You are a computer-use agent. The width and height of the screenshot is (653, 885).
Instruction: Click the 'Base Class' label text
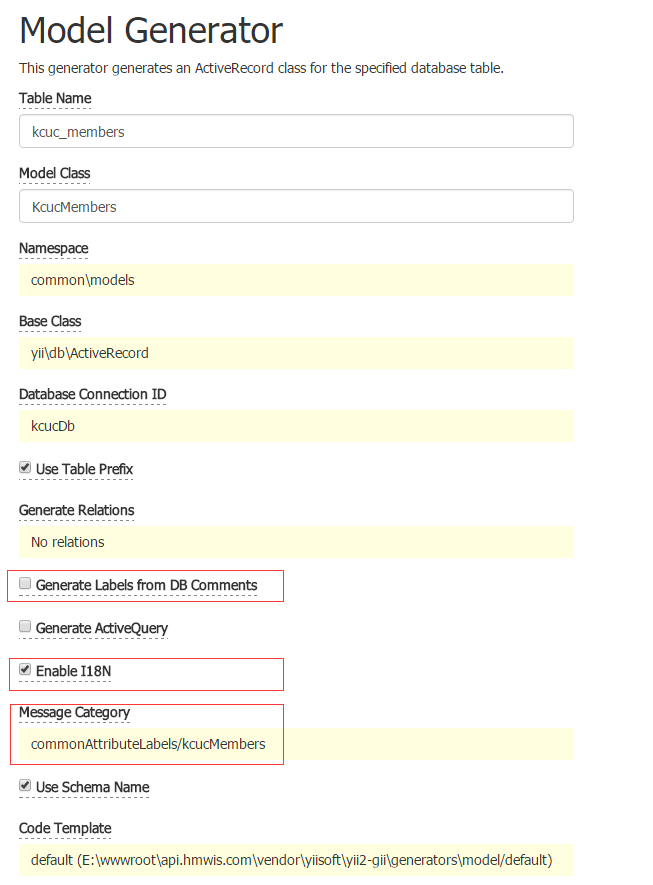pyautogui.click(x=50, y=321)
